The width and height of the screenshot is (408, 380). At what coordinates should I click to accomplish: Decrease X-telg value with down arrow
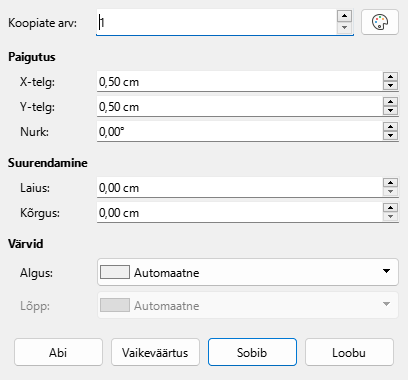390,86
